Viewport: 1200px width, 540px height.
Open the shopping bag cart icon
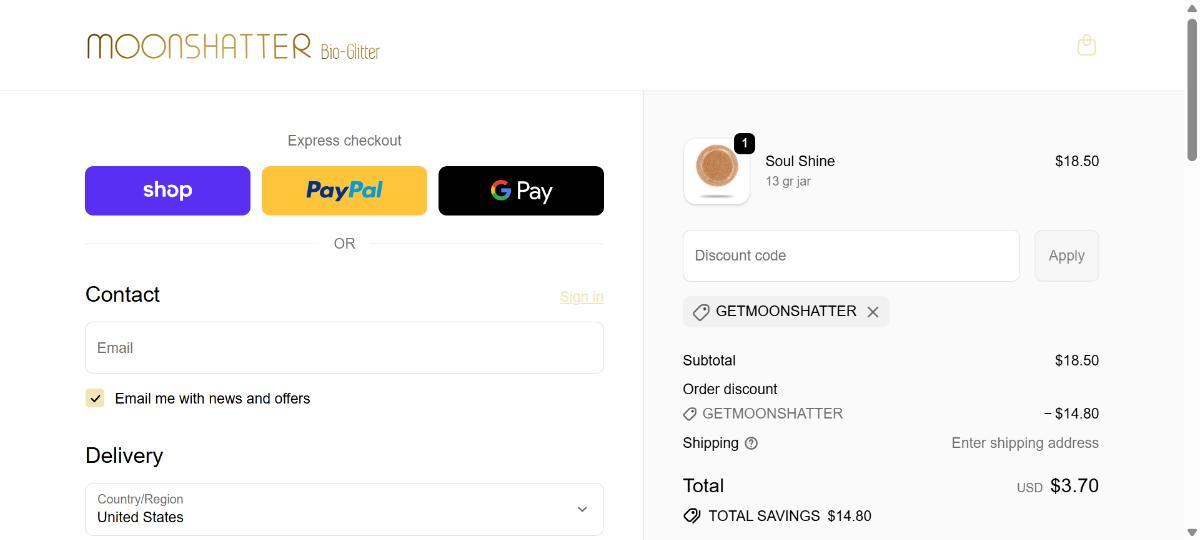(x=1086, y=45)
